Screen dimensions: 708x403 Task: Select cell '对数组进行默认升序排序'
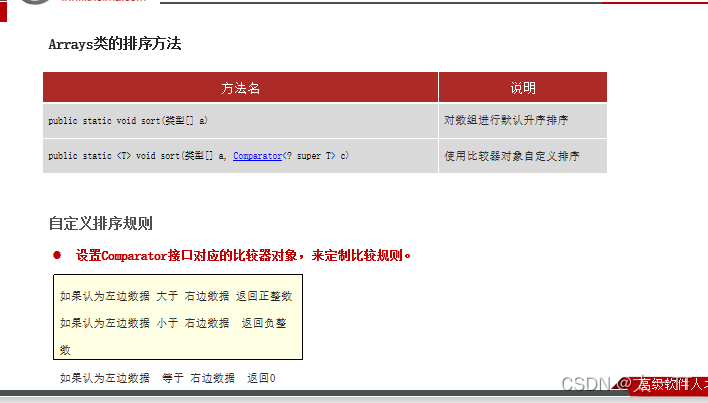[523, 120]
